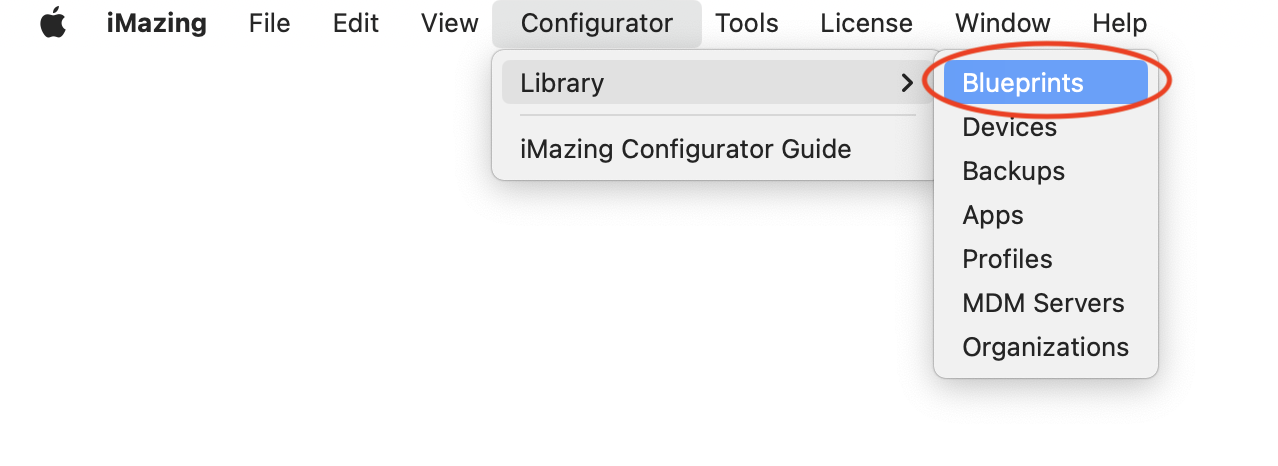1278x466 pixels.
Task: Open the iMazing Configurator Guide
Action: 686,150
